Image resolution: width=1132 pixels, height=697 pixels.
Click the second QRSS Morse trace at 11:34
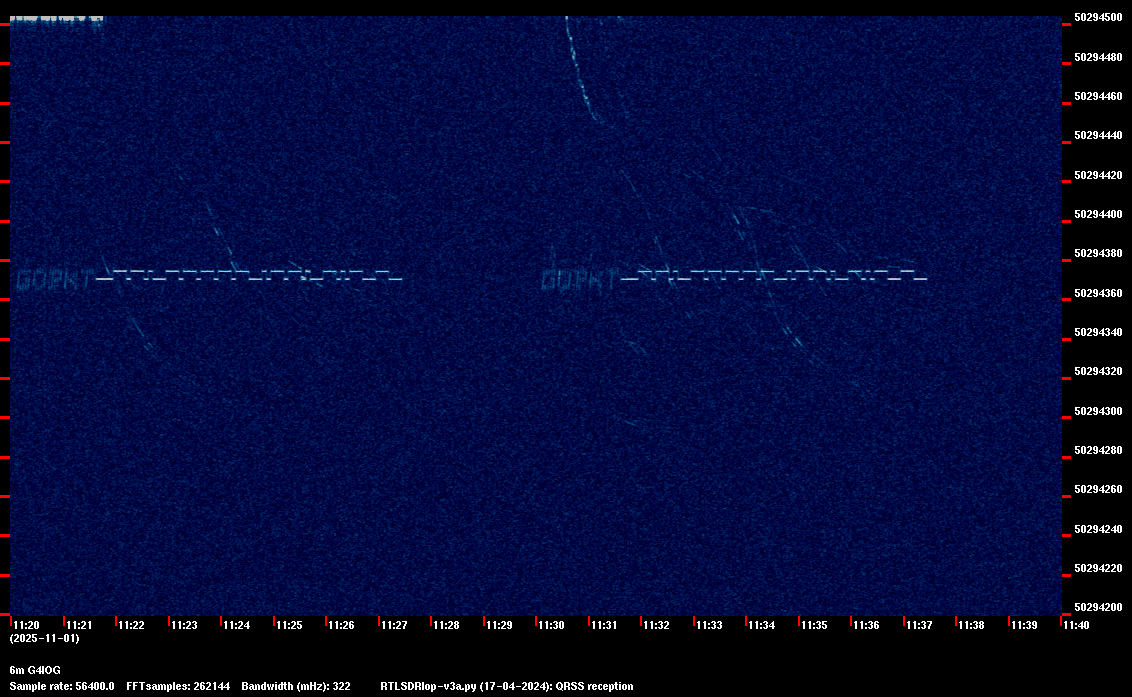tap(773, 276)
